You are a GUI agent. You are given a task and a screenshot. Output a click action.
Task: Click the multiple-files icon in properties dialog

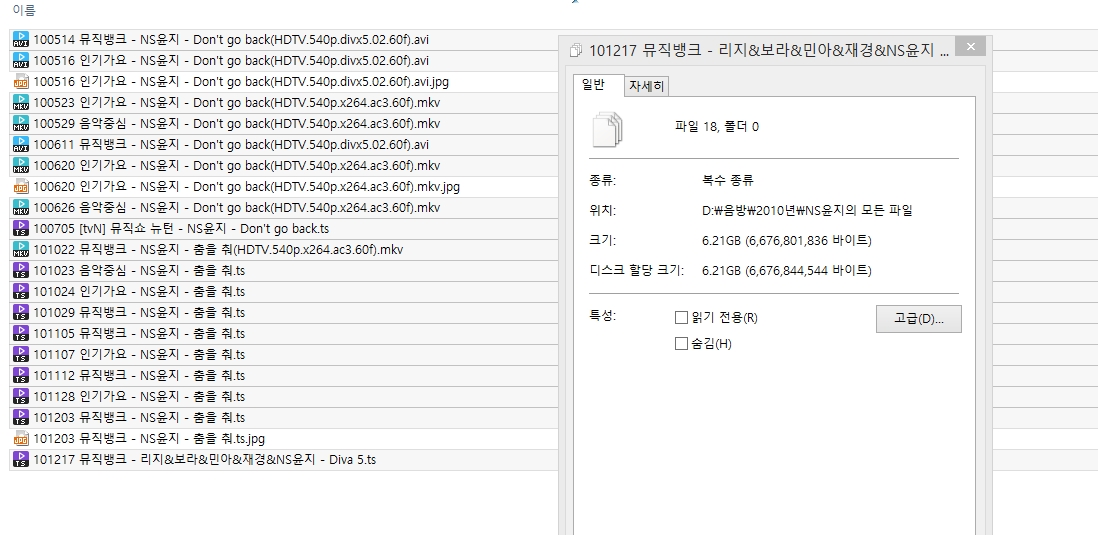608,129
